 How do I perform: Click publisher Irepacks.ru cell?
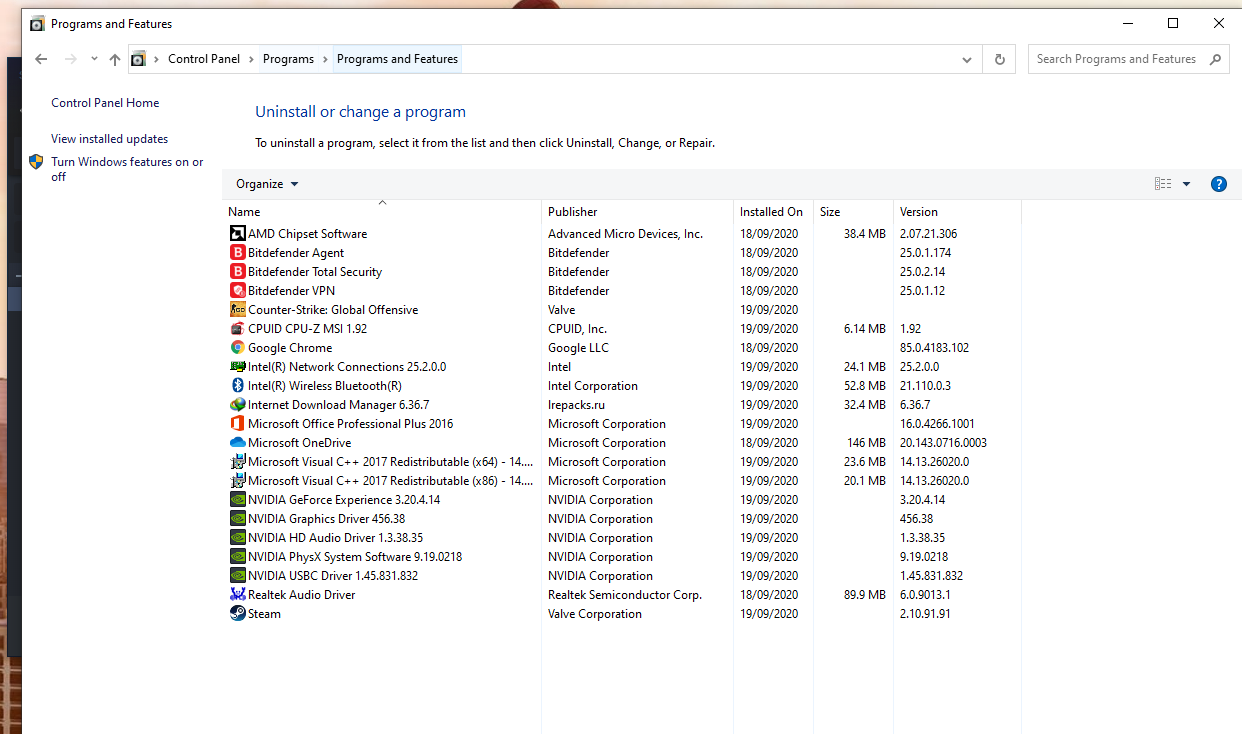click(x=576, y=405)
